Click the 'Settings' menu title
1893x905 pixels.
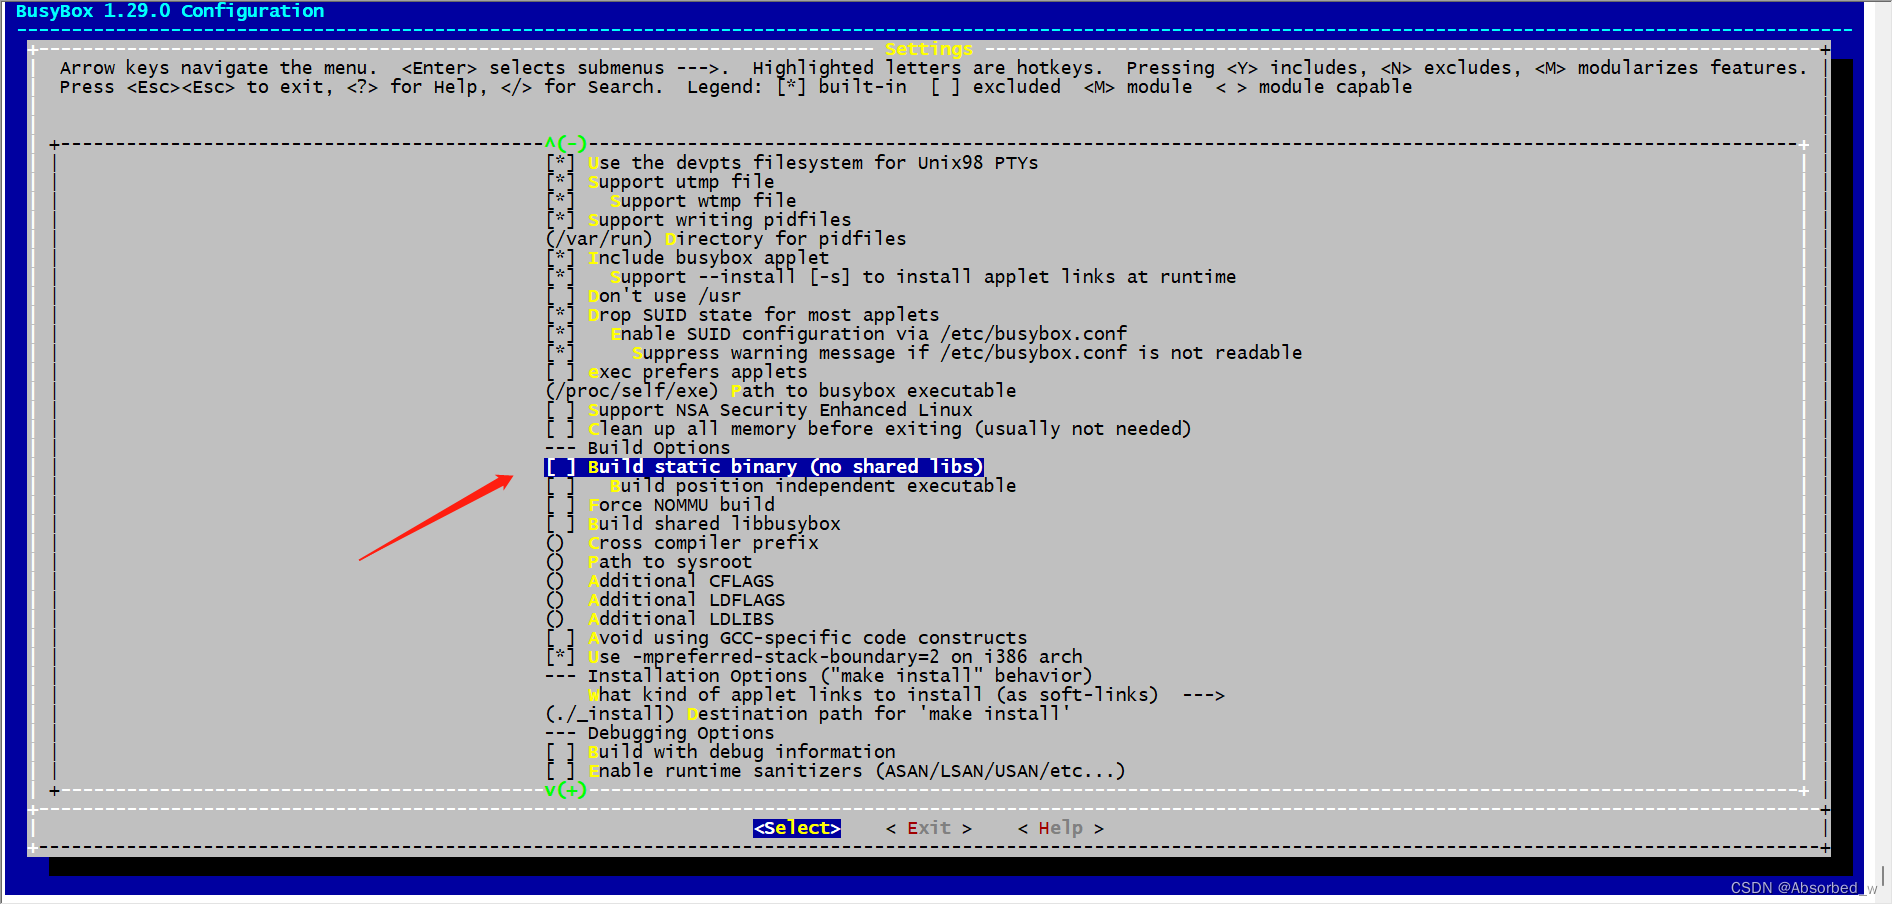tap(929, 49)
